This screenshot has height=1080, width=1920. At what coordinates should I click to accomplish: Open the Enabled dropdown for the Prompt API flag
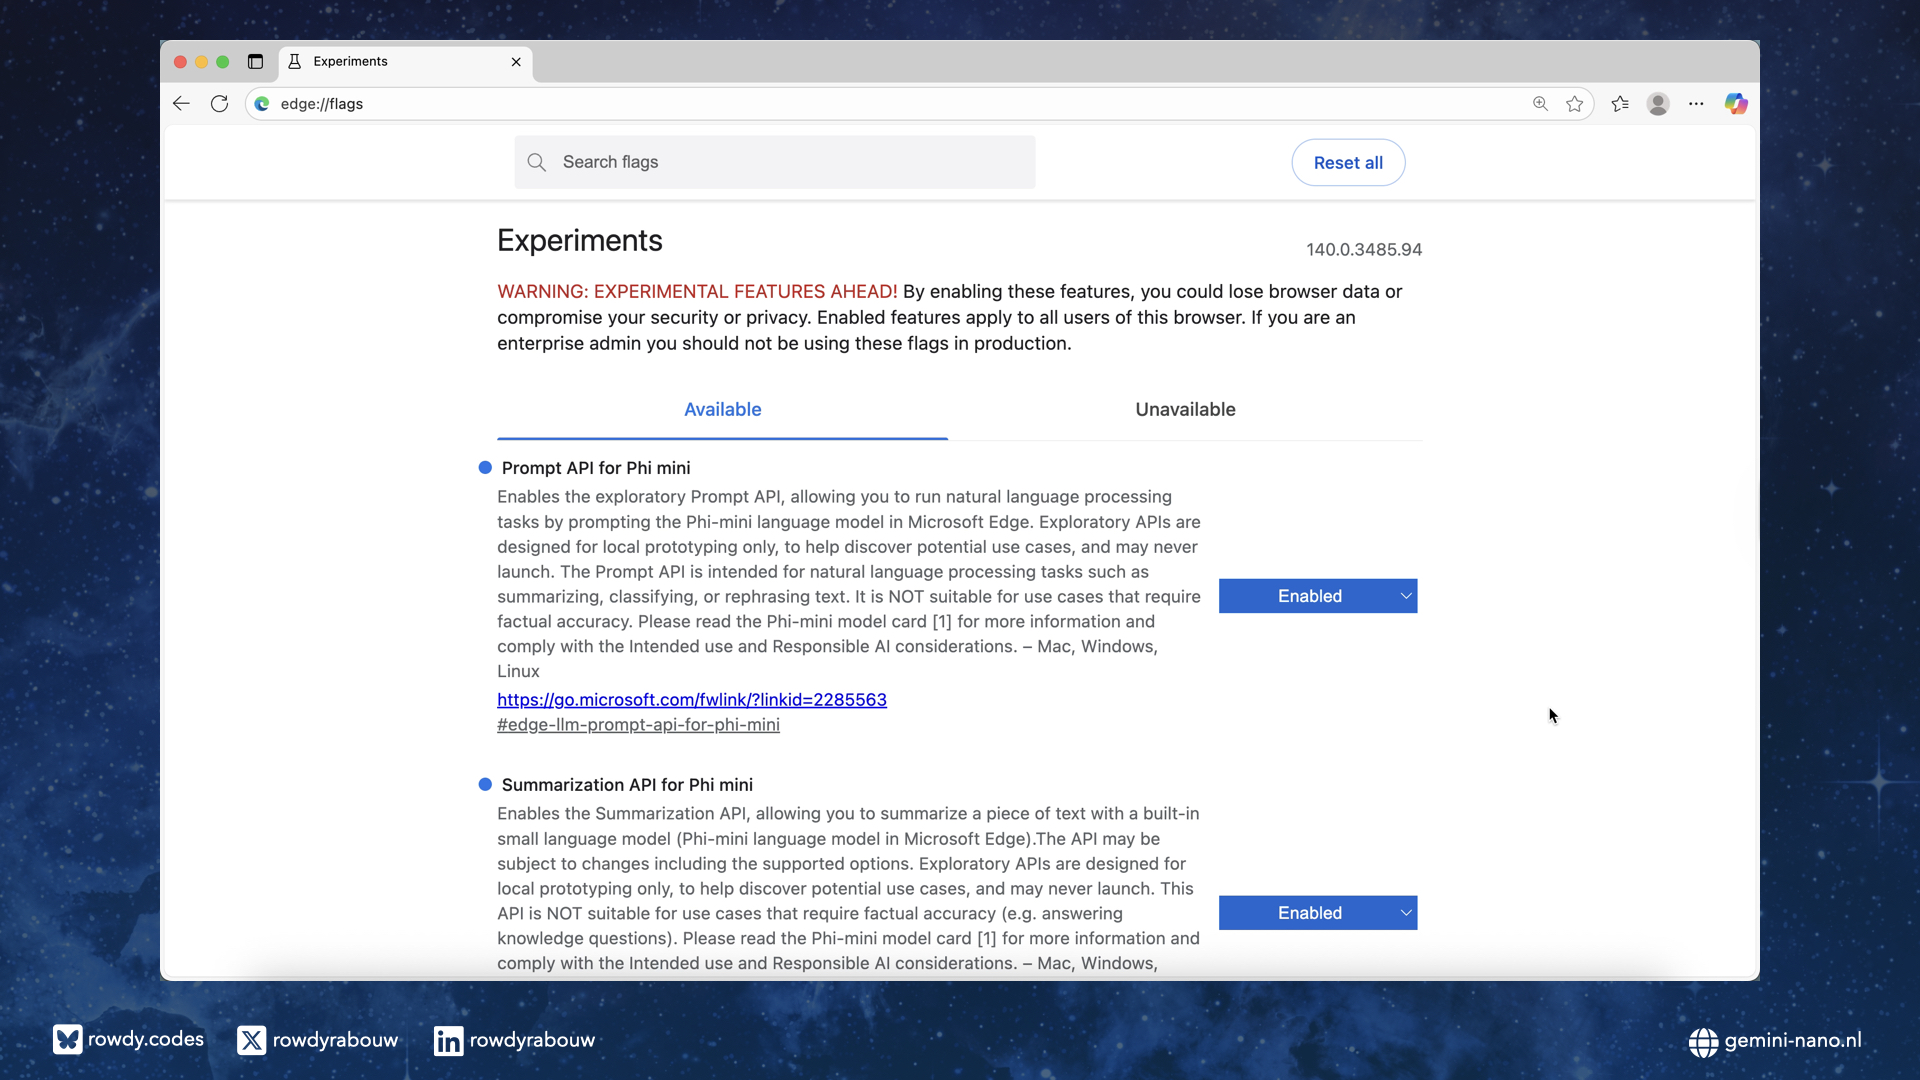point(1317,596)
